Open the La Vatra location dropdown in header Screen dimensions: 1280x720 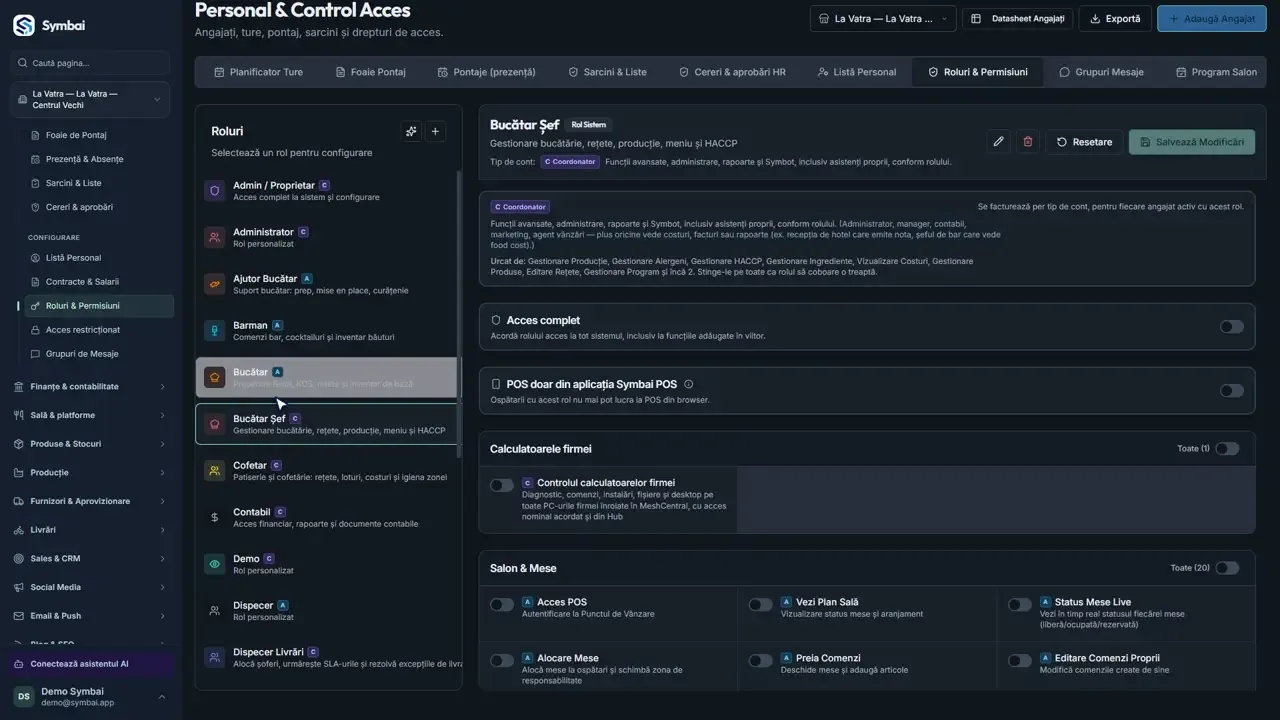(882, 19)
